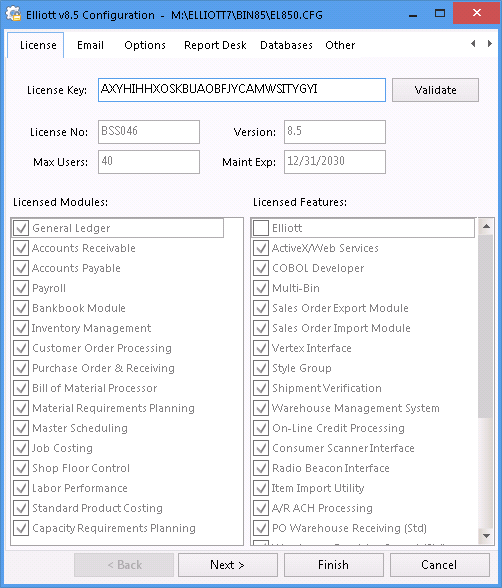
Task: Click the Next > button
Action: coord(228,565)
